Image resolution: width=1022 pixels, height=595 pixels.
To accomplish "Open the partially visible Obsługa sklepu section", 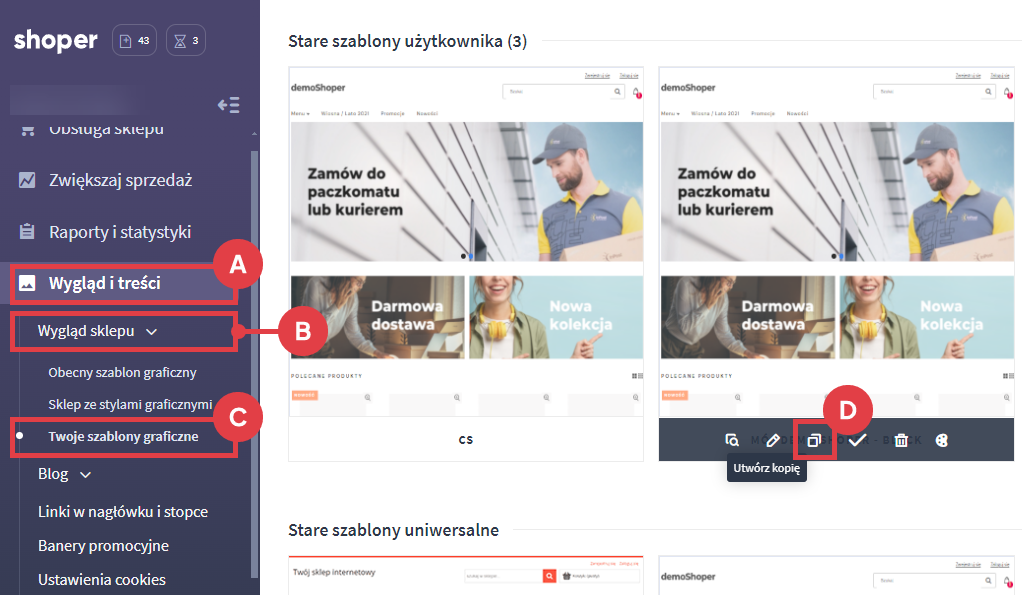I will click(106, 130).
